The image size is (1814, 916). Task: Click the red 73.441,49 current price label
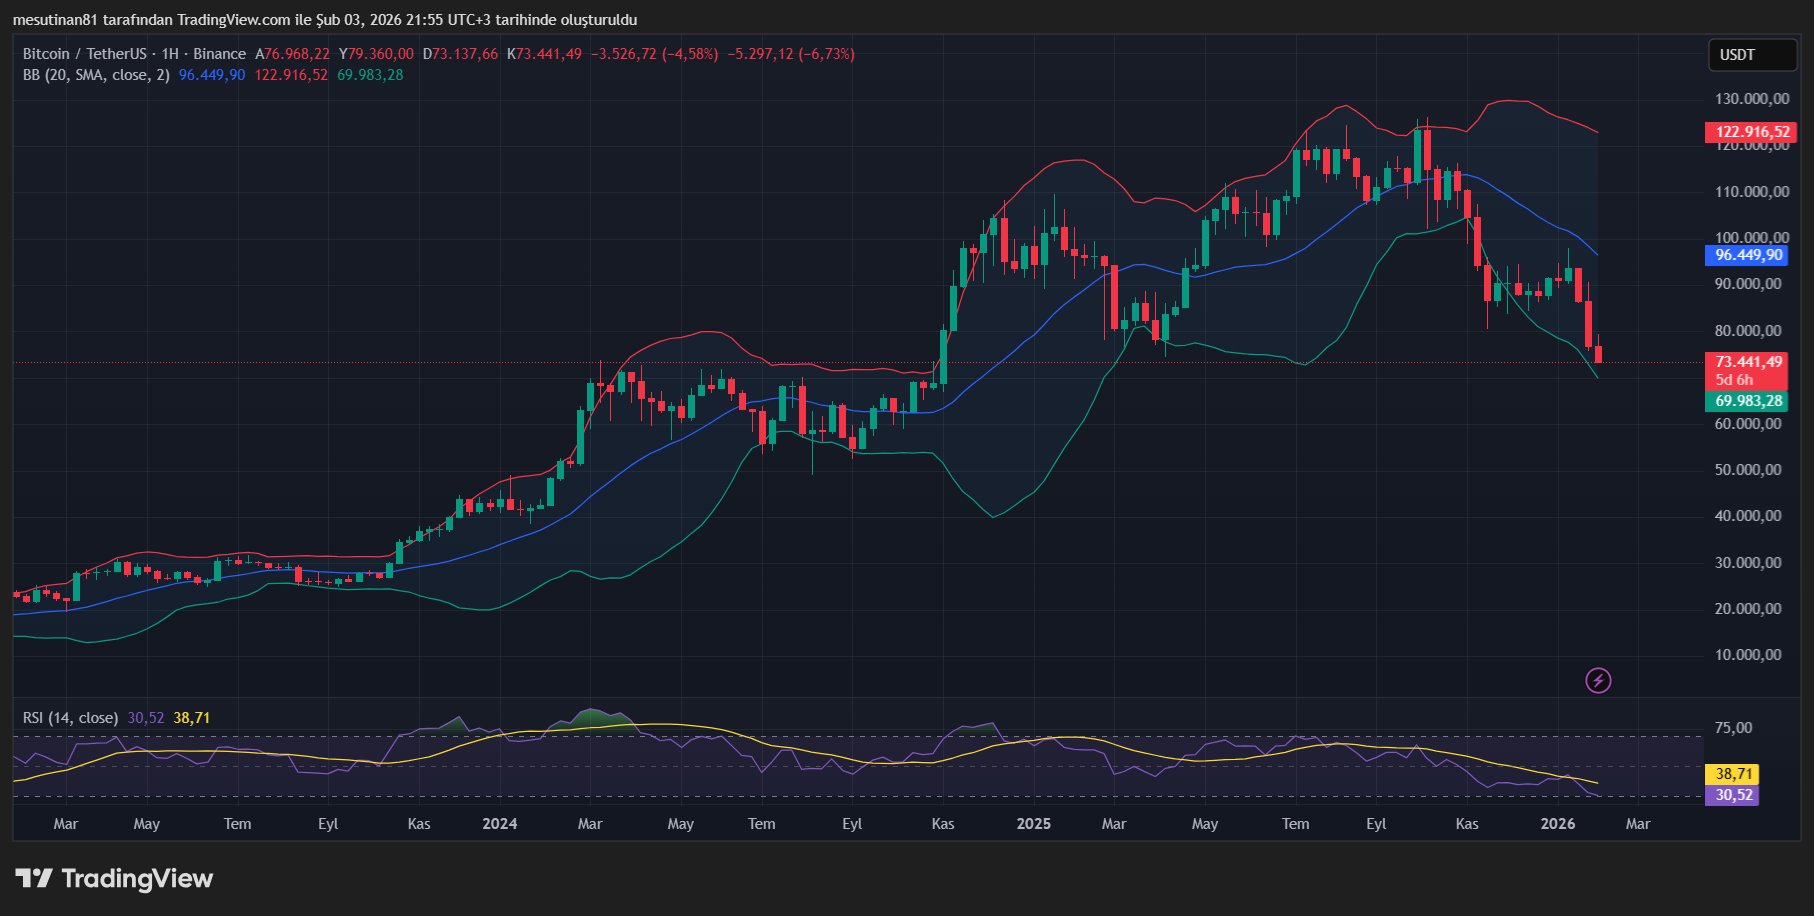[x=1748, y=362]
